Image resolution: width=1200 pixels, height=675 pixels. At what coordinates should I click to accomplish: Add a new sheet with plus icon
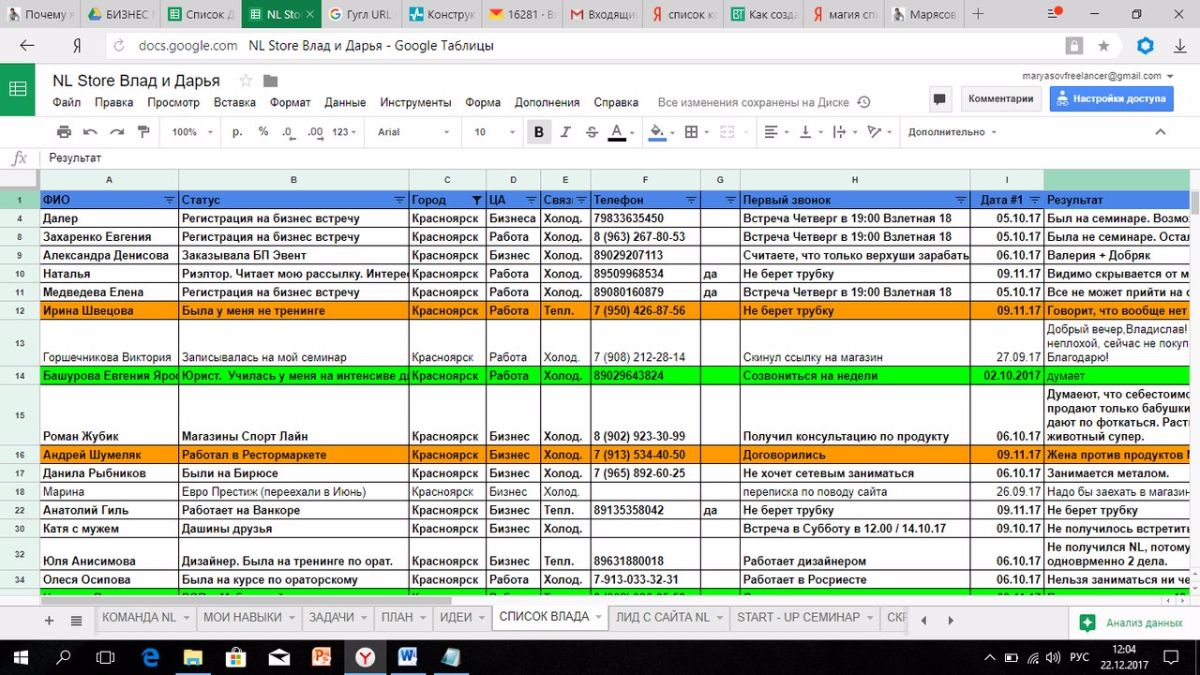point(49,620)
